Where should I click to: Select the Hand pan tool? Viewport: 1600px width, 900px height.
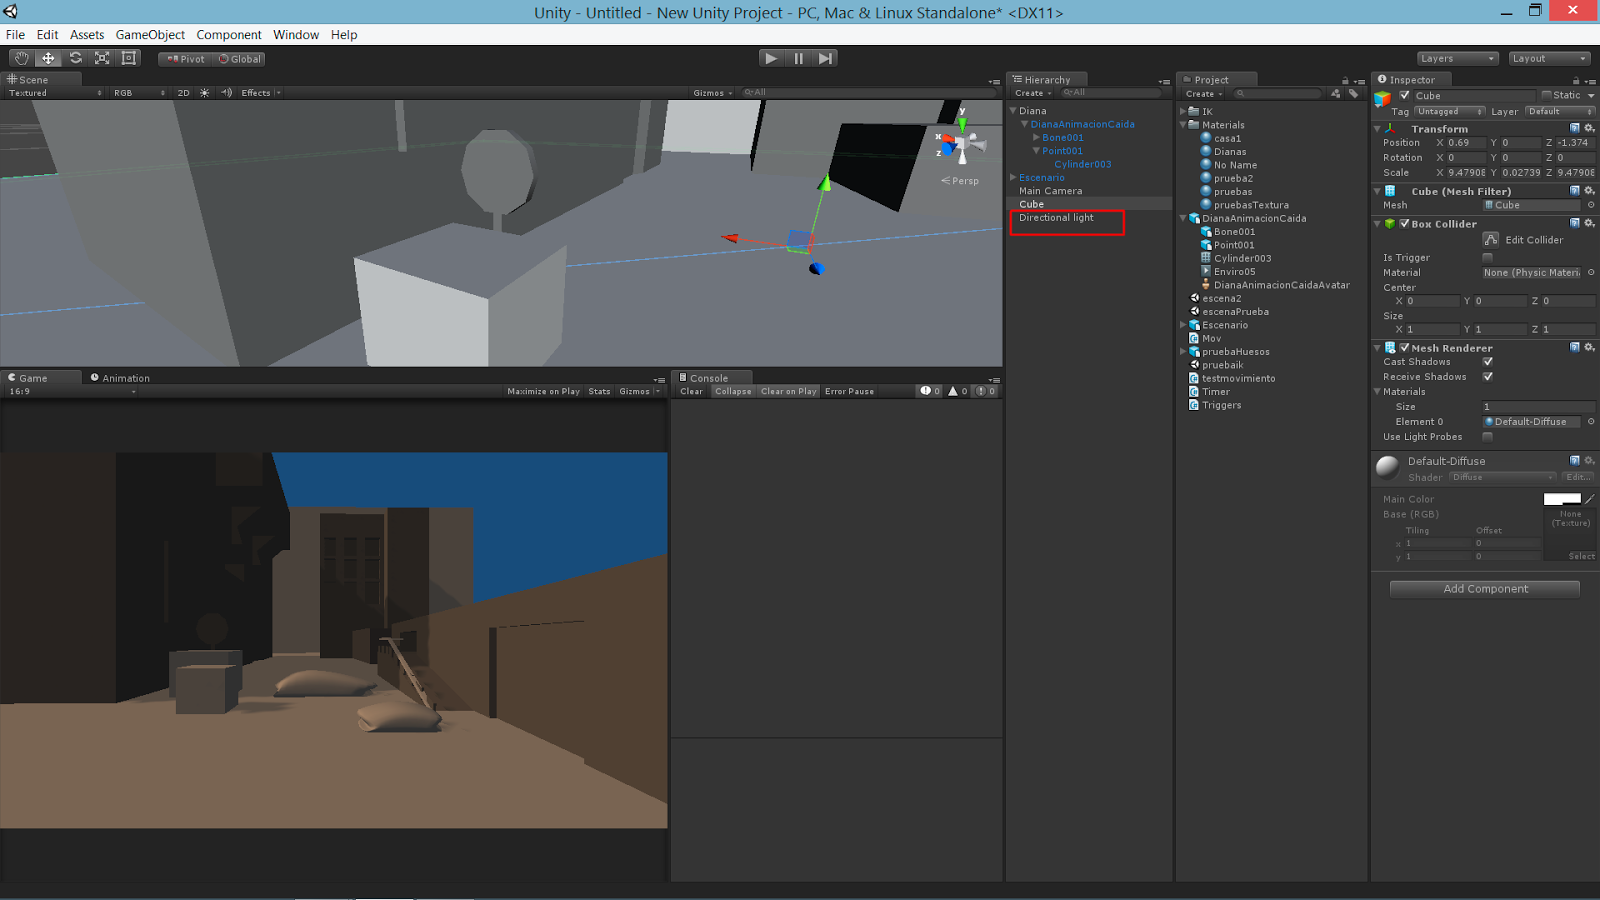click(x=21, y=58)
